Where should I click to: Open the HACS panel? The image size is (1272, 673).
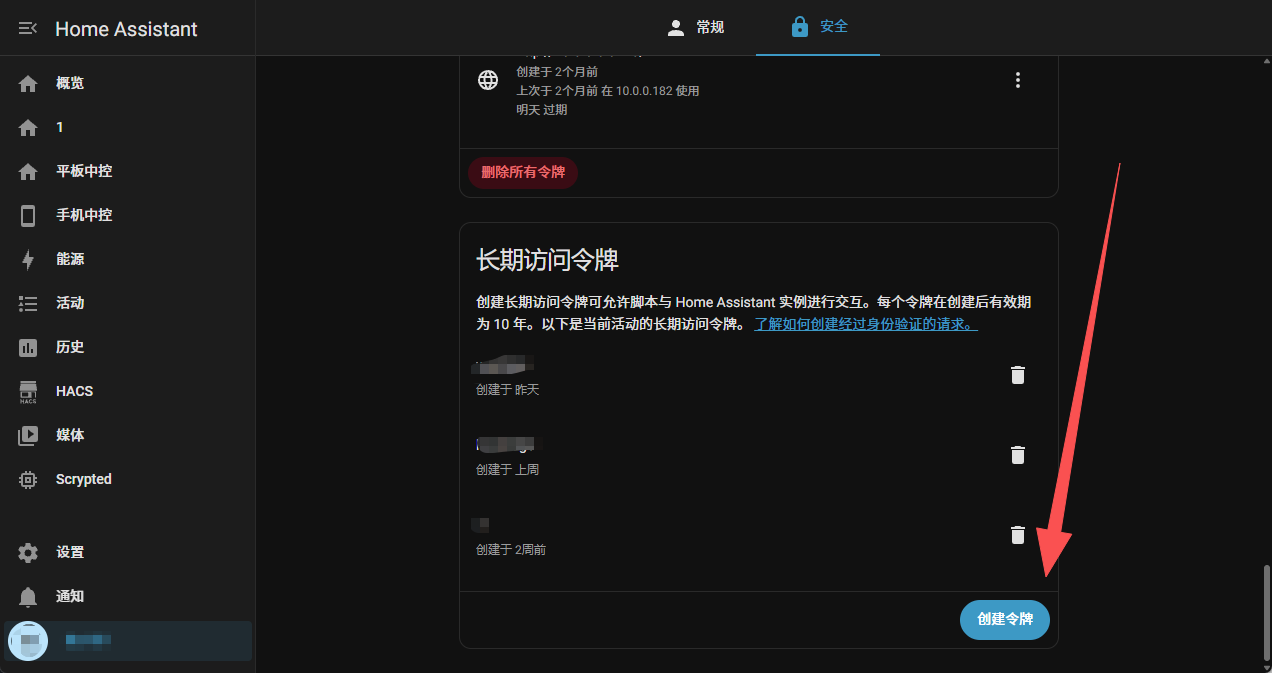128,391
